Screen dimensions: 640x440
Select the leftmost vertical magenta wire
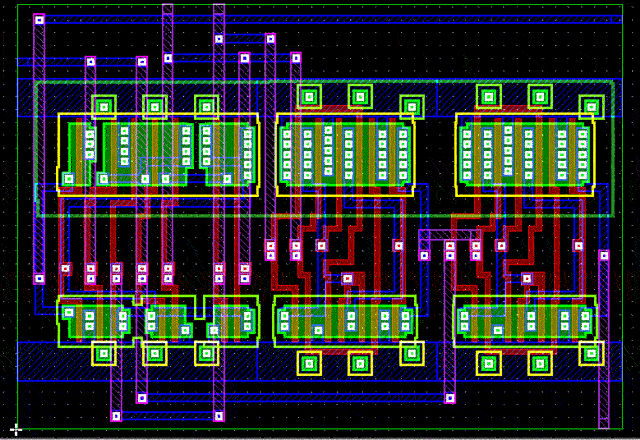[x=39, y=149]
